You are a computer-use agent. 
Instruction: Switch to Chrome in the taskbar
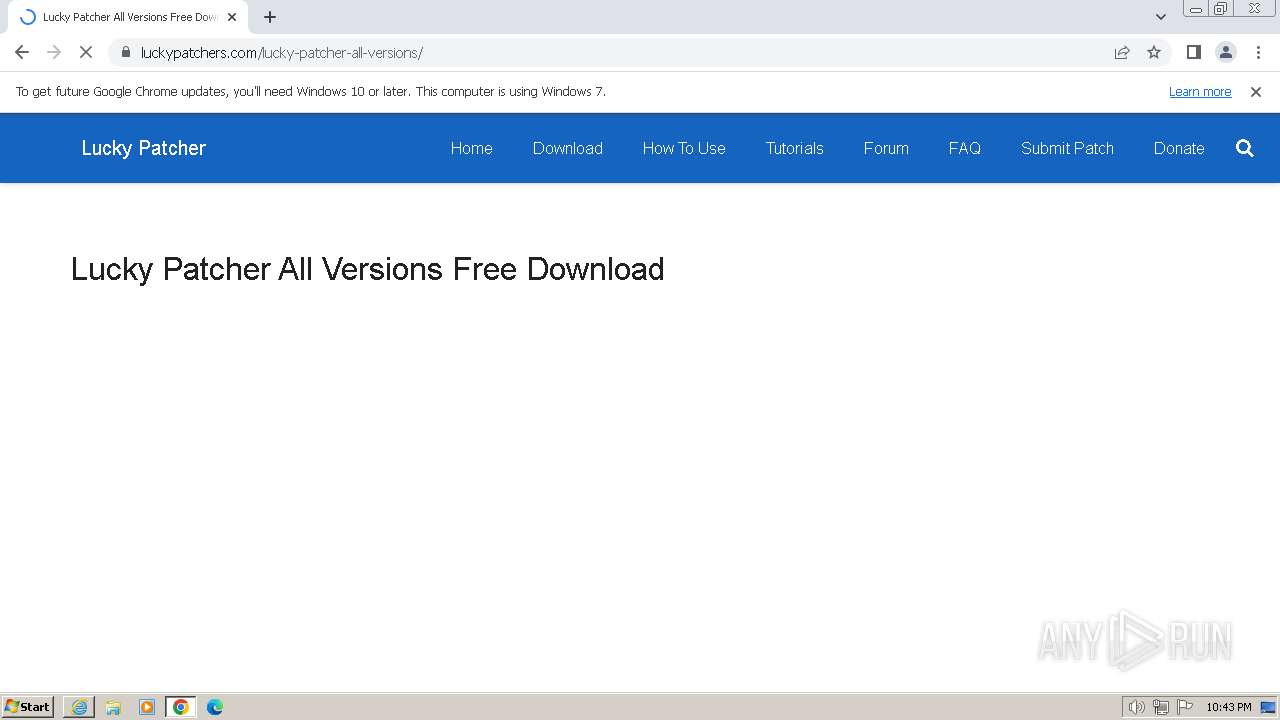click(x=181, y=707)
